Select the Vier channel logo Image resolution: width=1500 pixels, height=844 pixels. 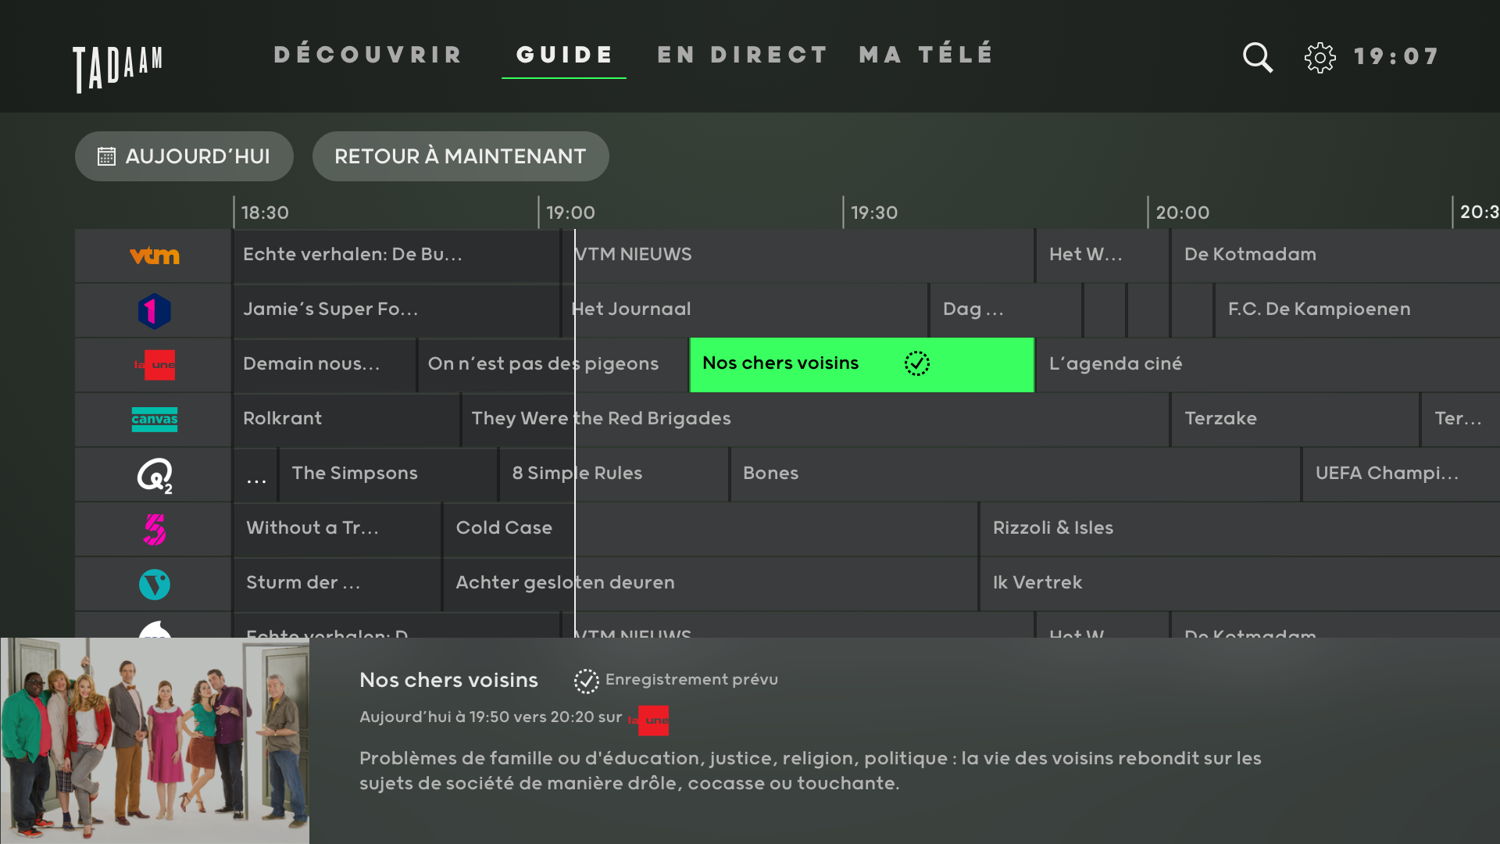pyautogui.click(x=154, y=584)
